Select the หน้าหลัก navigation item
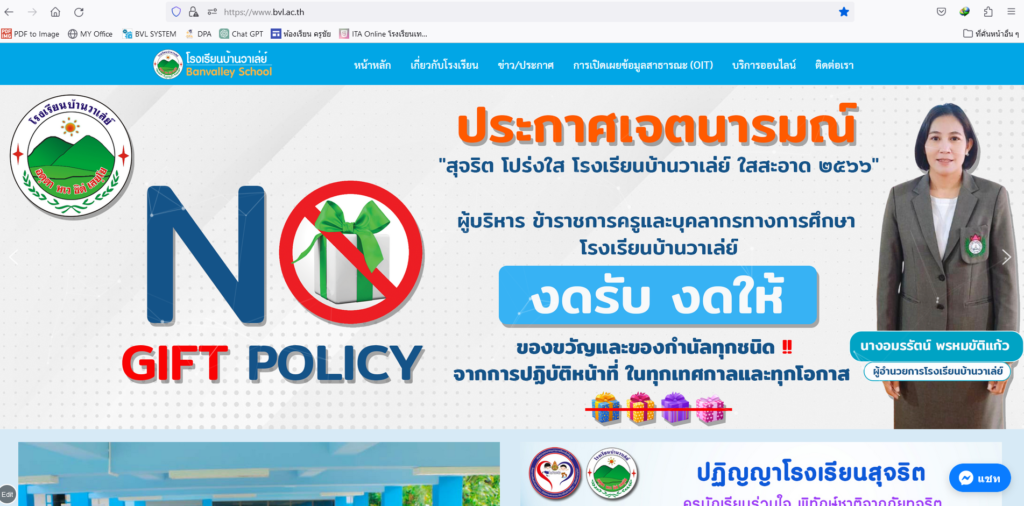 (372, 65)
